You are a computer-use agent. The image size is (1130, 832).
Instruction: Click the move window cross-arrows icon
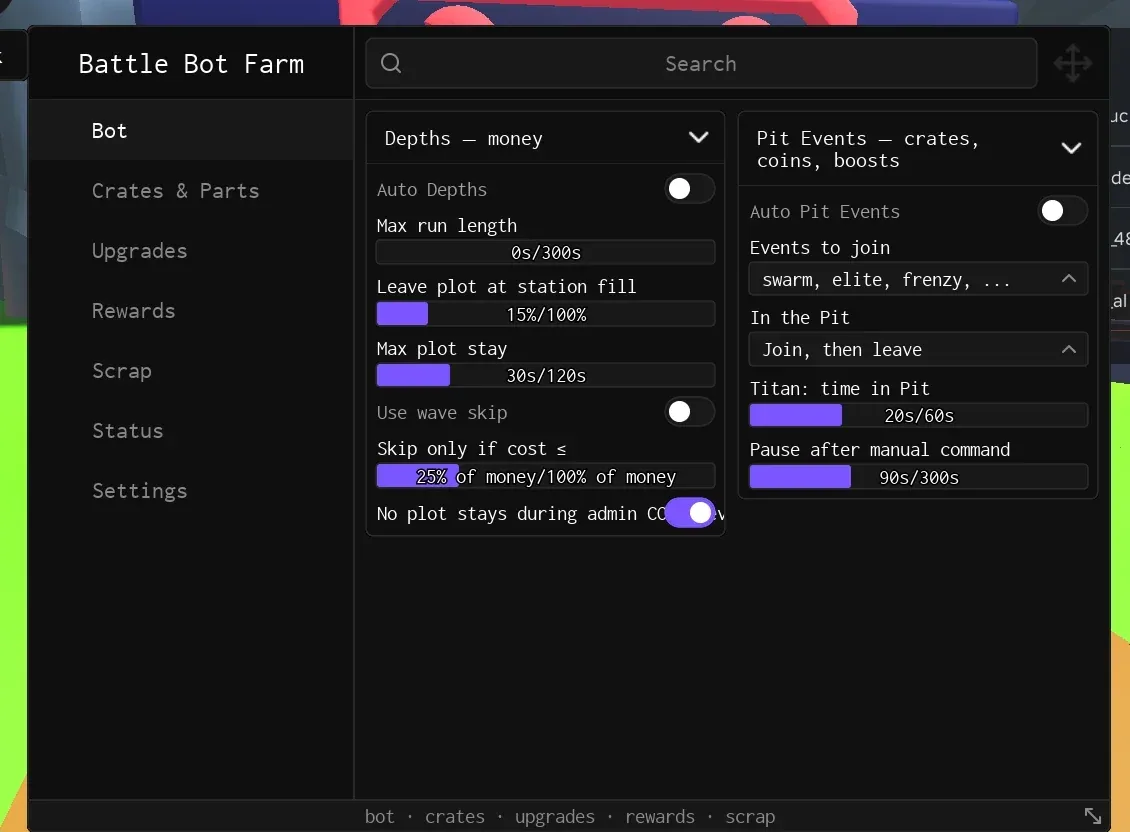click(x=1072, y=63)
